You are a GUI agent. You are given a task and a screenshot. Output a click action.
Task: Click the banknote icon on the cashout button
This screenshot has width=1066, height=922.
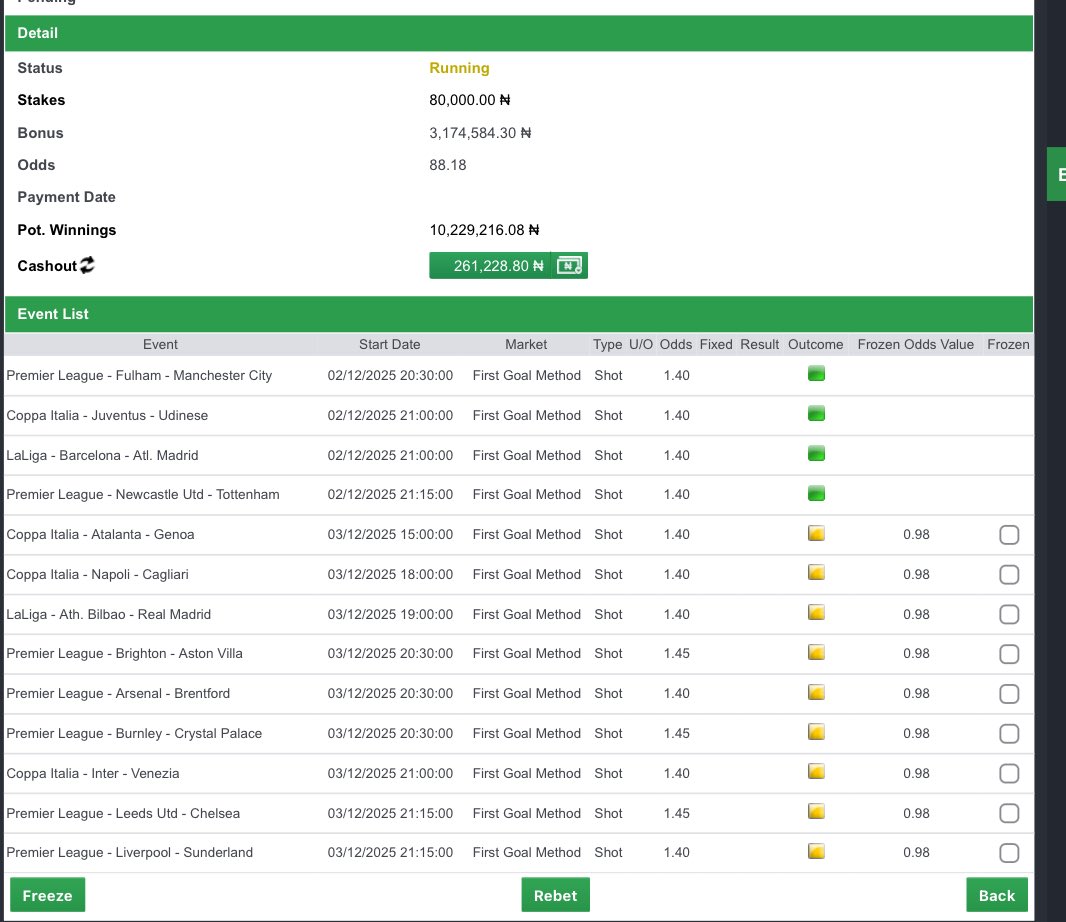point(569,266)
